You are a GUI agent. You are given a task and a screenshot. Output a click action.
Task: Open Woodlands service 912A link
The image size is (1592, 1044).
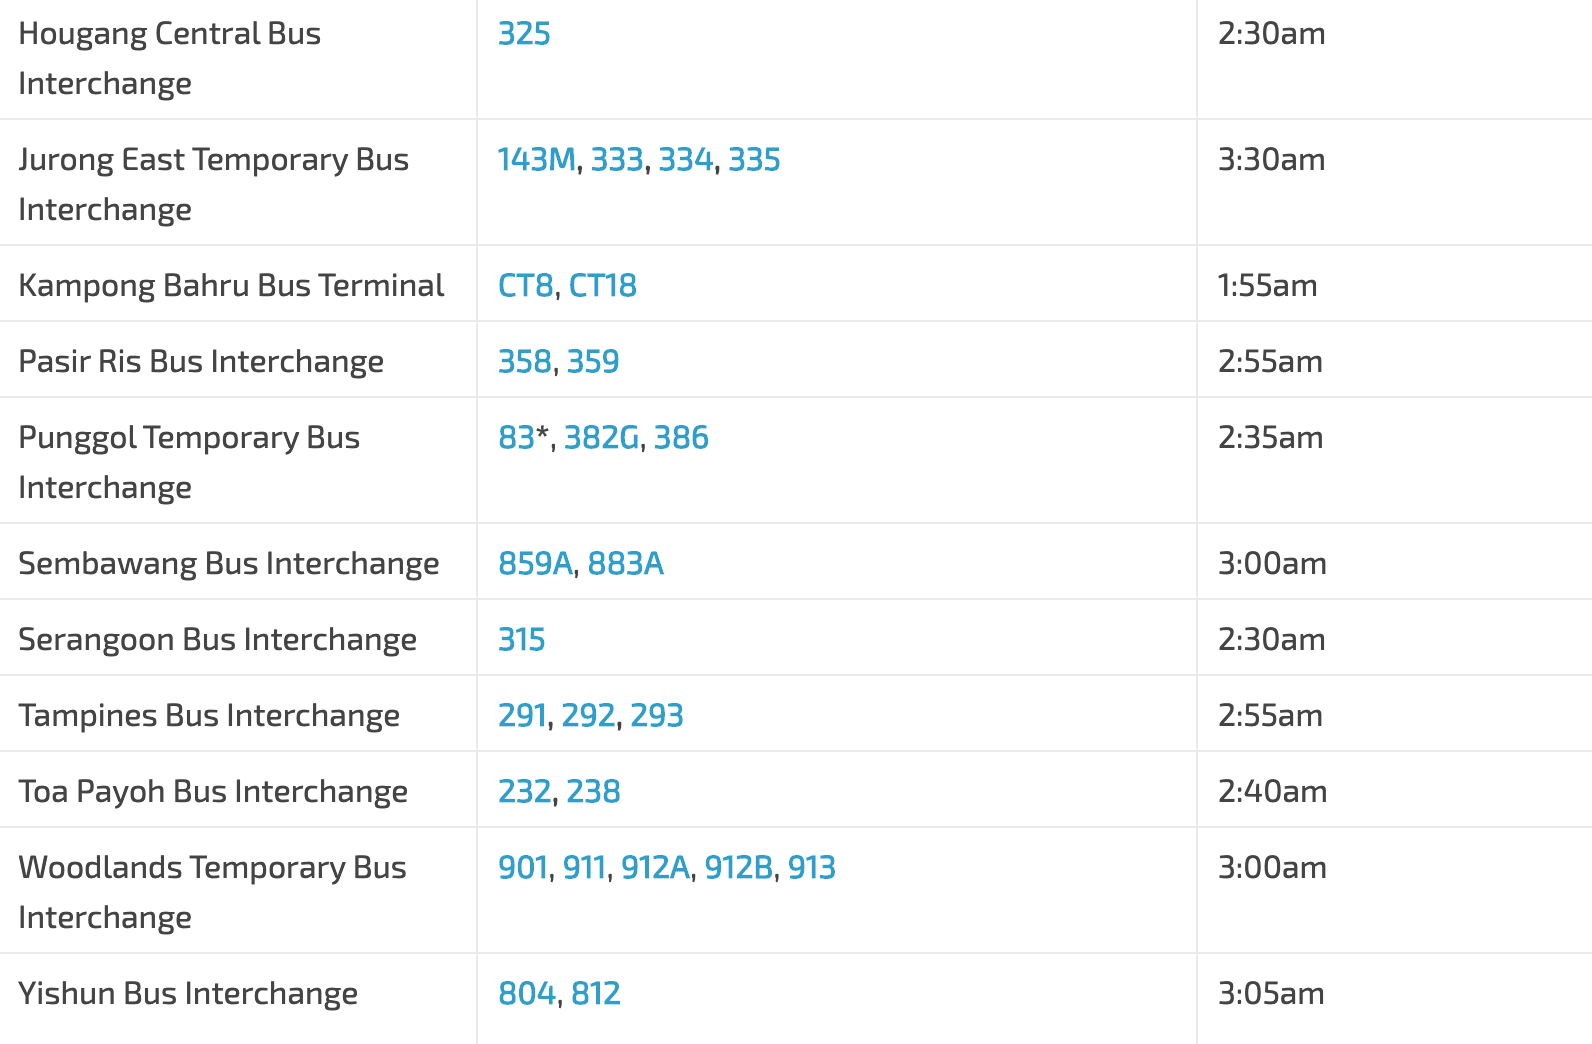pos(655,868)
